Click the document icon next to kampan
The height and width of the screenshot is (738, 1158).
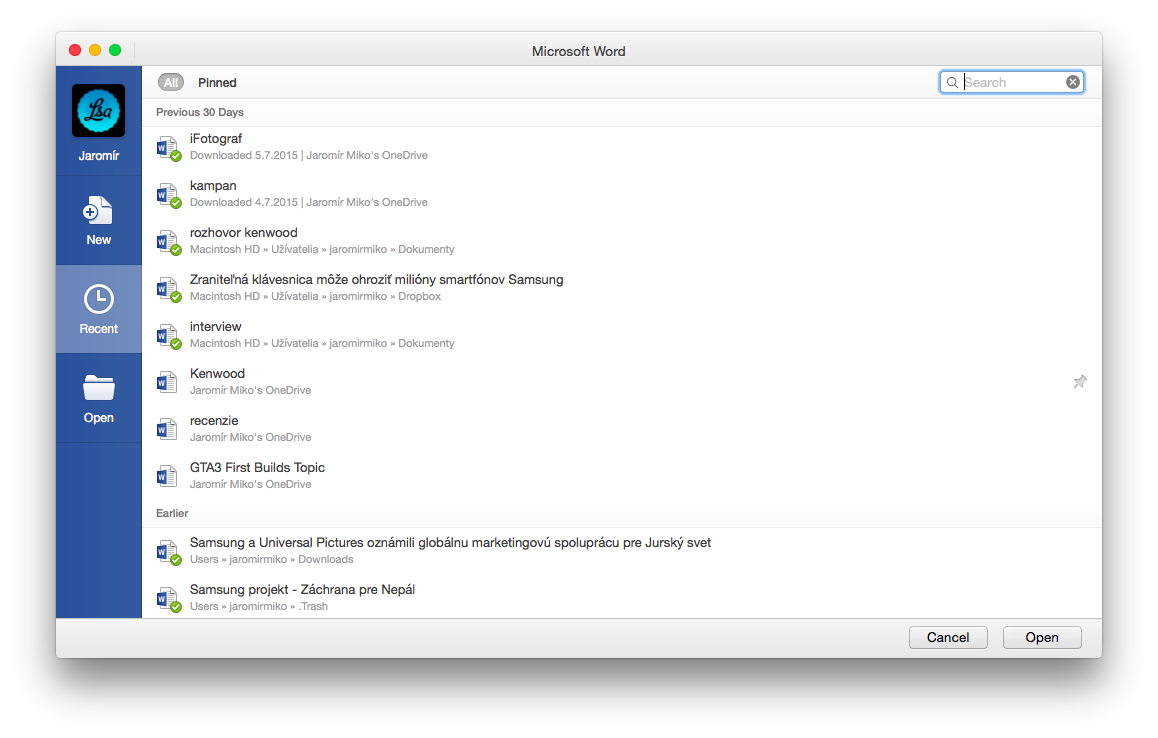tap(167, 195)
